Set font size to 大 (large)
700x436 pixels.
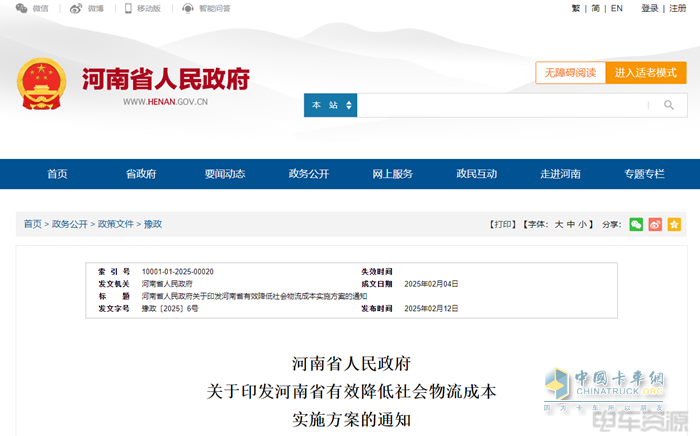coord(558,224)
